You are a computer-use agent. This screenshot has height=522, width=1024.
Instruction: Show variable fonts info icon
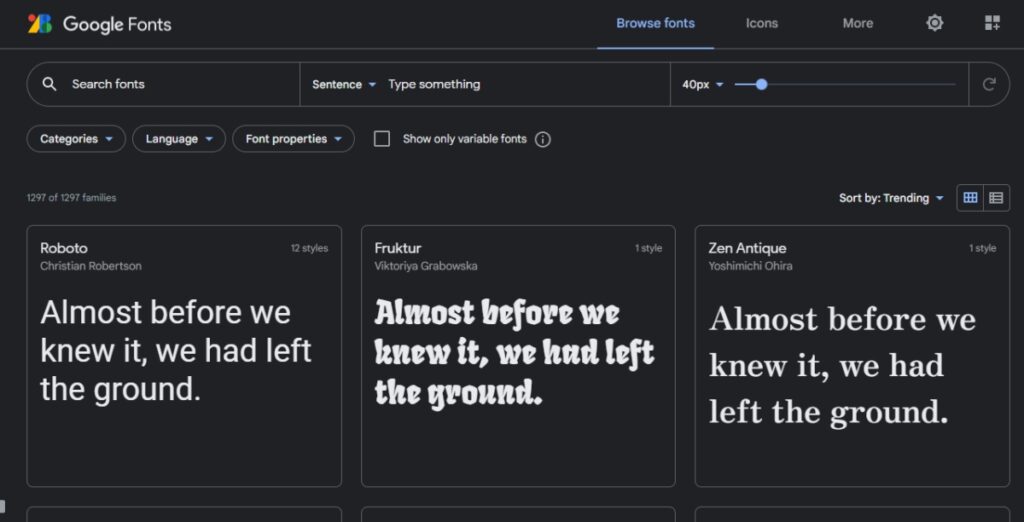point(543,139)
